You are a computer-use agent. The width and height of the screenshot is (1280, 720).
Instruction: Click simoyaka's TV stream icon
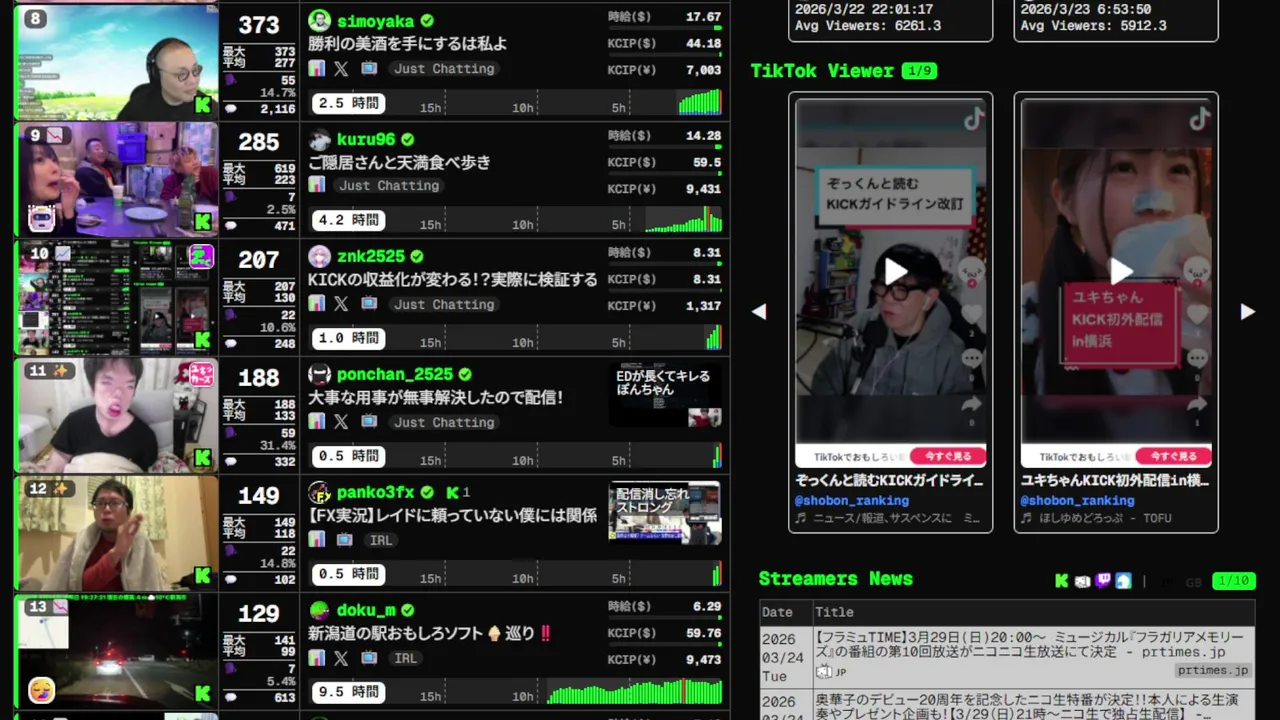tap(369, 68)
